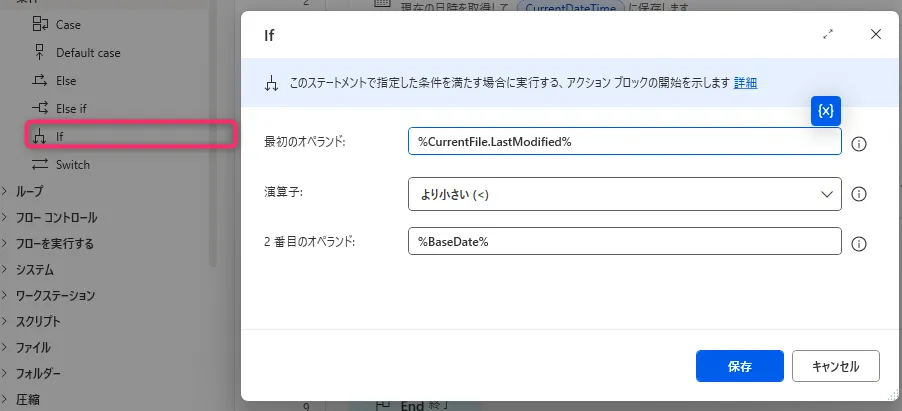This screenshot has height=411, width=902.
Task: Click info icon beside 2番目のオペランド field
Action: pos(858,244)
